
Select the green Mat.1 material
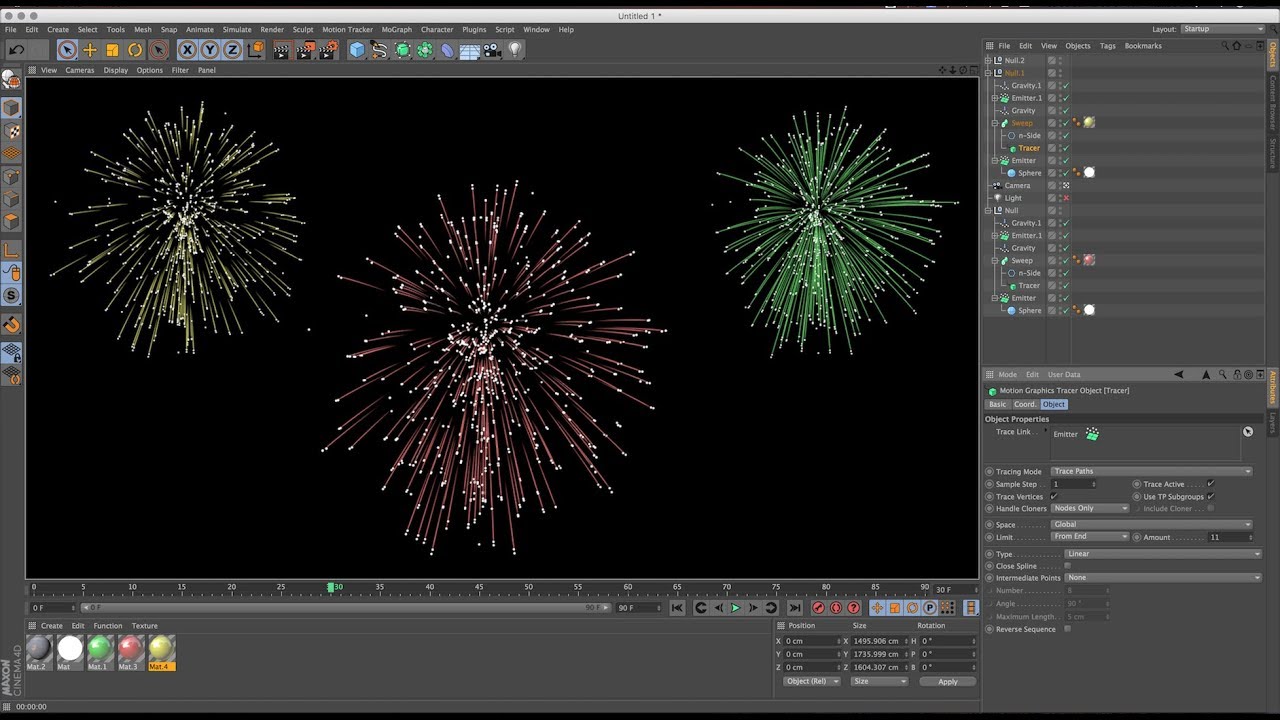click(99, 652)
